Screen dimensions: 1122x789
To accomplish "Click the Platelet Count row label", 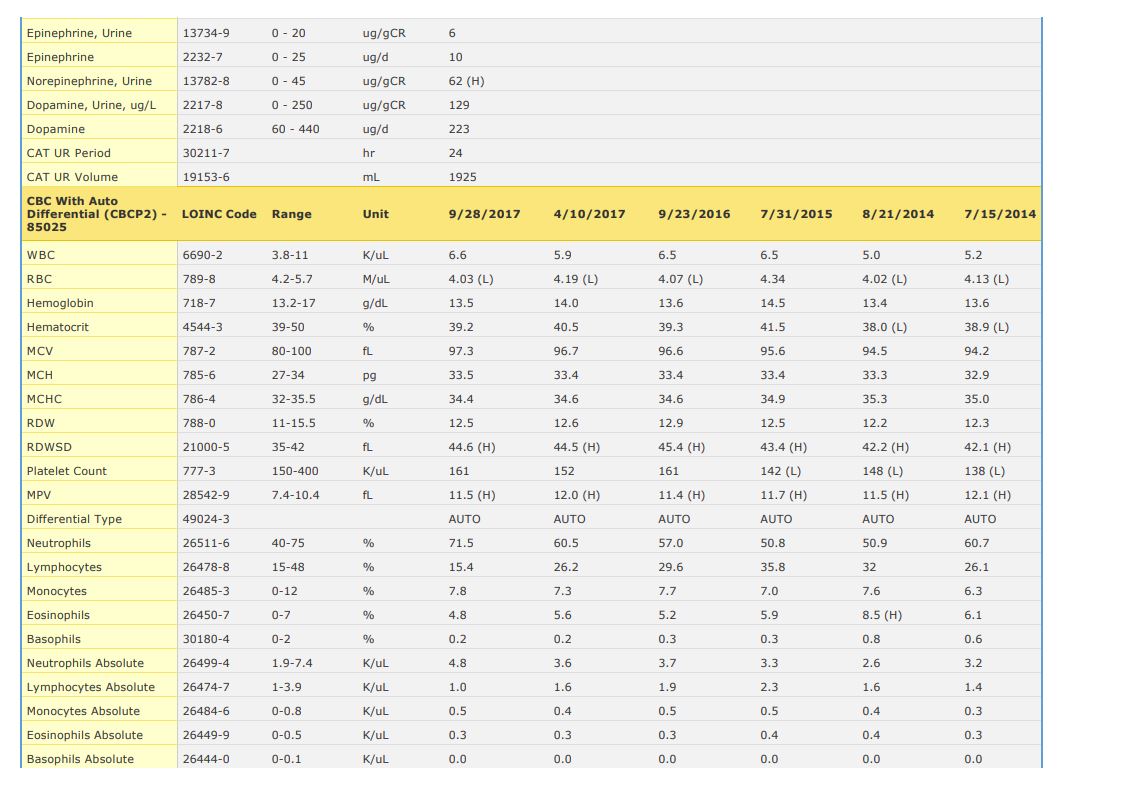I will click(66, 471).
